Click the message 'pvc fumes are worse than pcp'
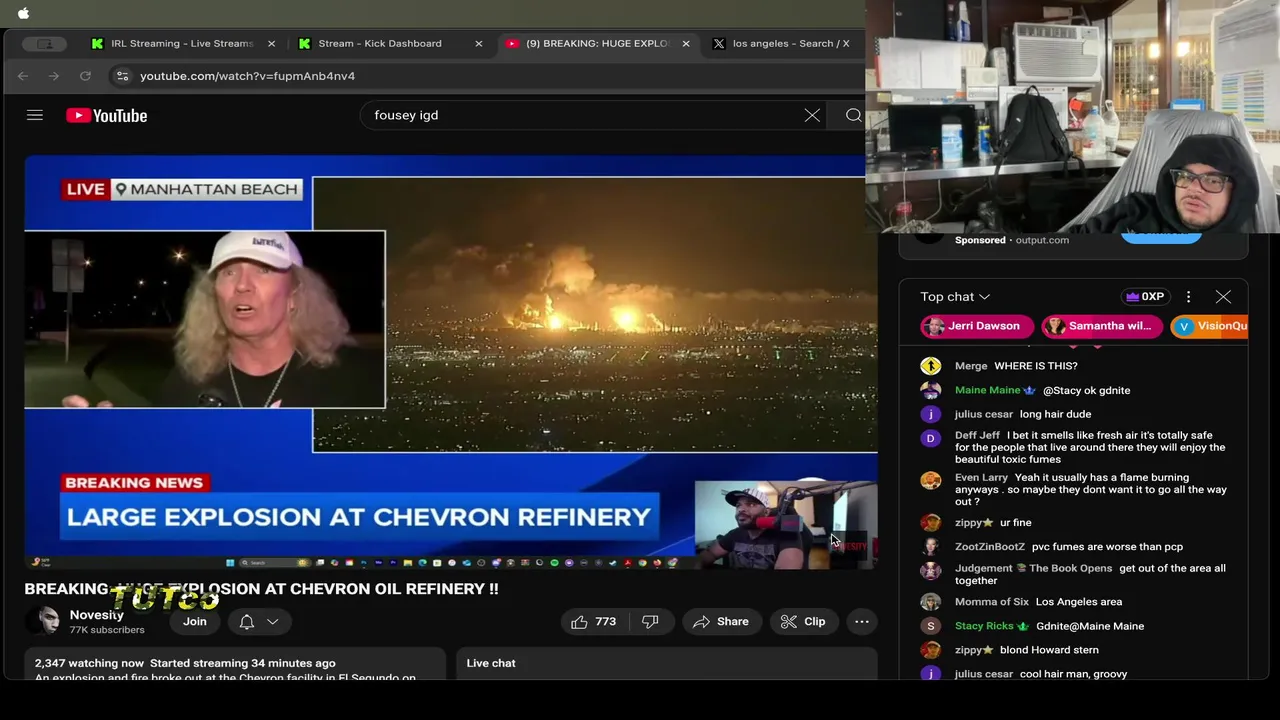The height and width of the screenshot is (720, 1280). click(1109, 547)
